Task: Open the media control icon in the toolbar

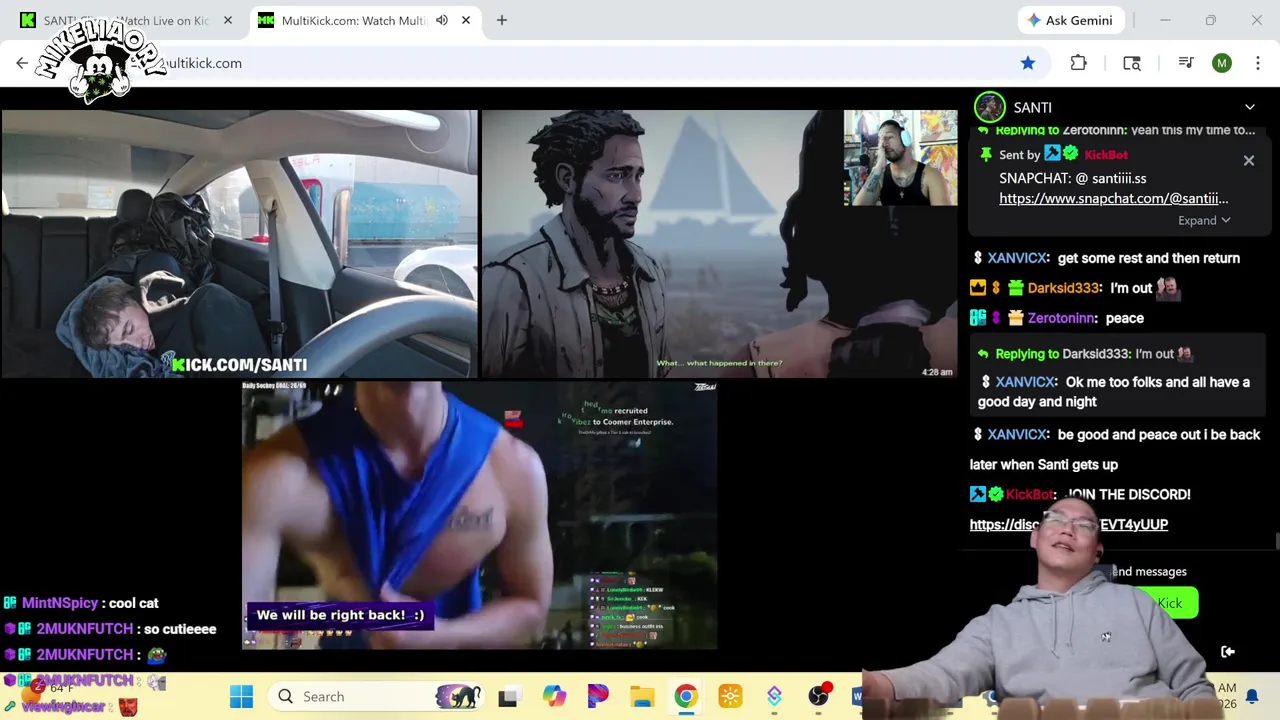Action: pos(1186,63)
